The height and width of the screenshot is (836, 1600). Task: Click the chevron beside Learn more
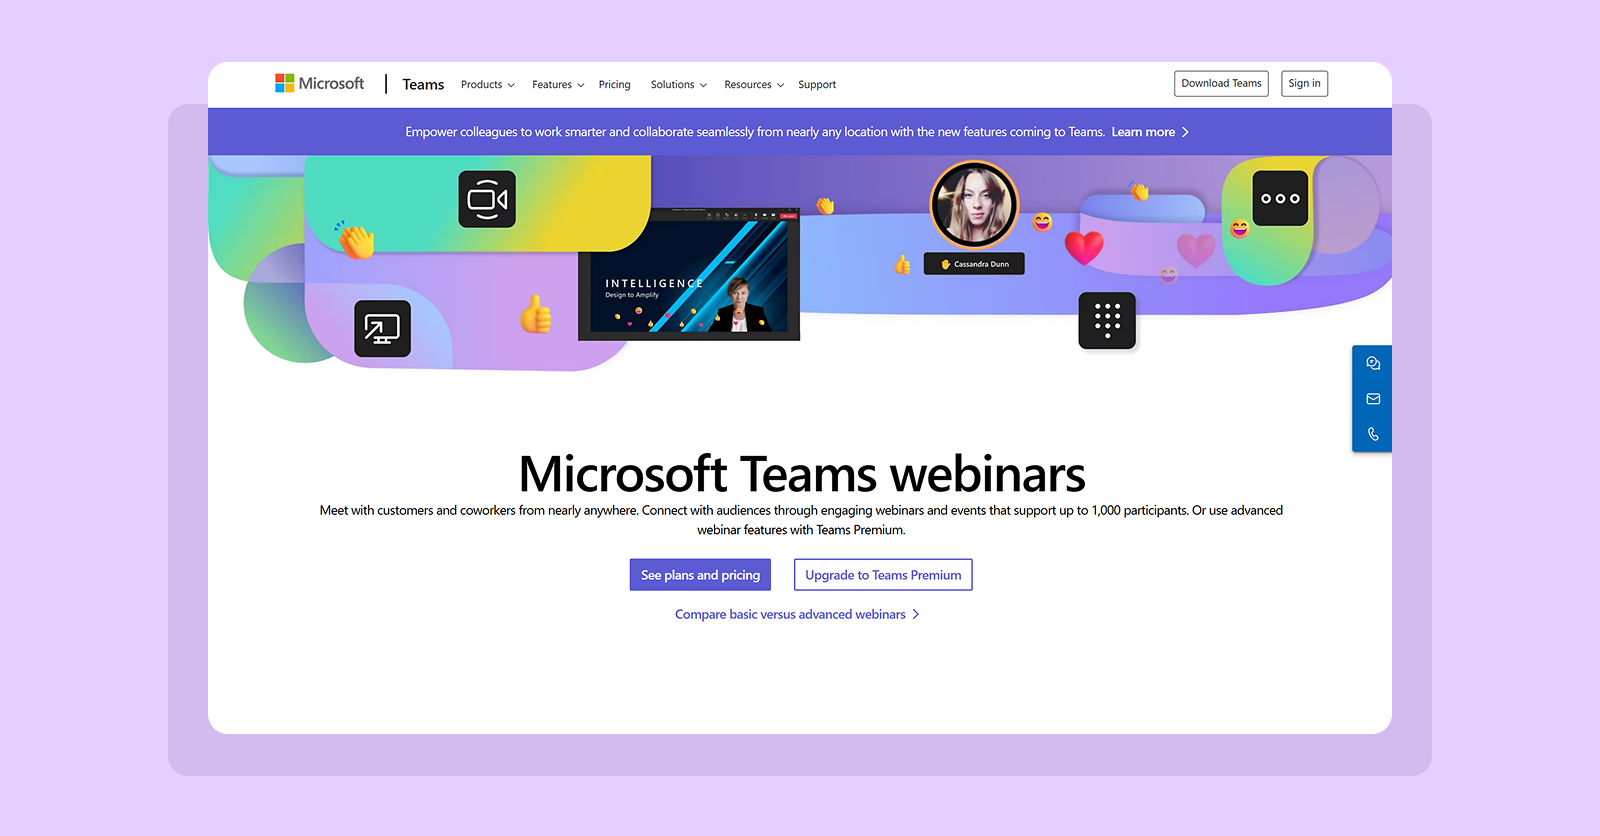coord(1186,132)
